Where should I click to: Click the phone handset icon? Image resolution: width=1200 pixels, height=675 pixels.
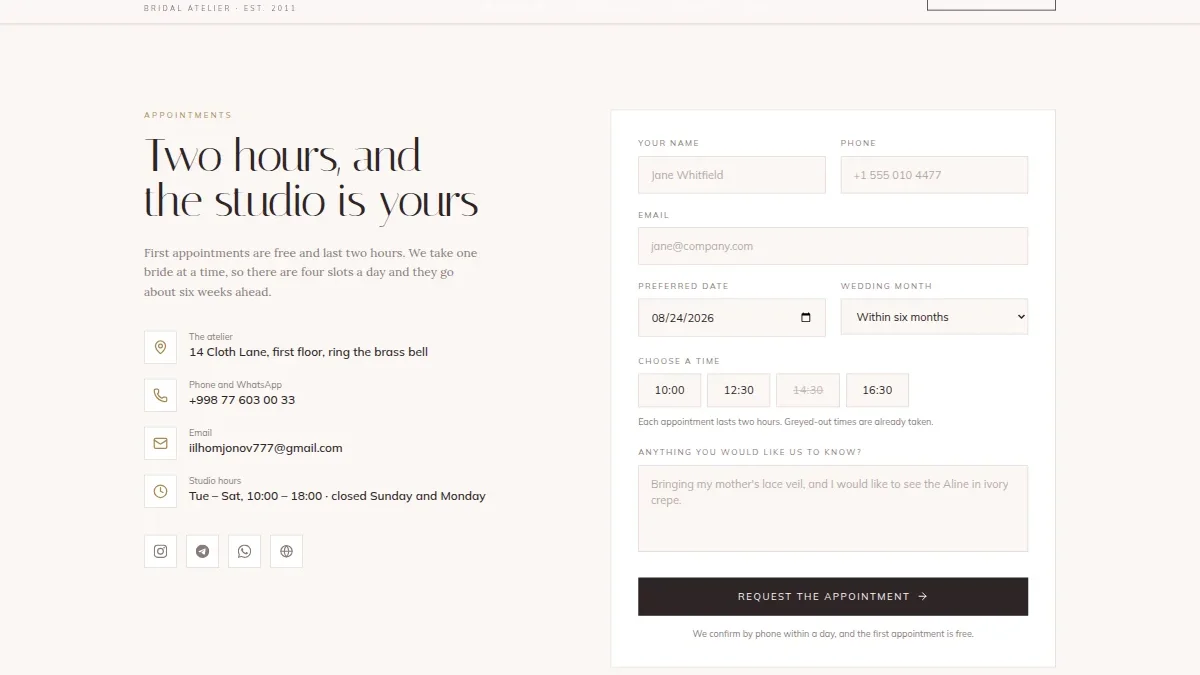coord(160,395)
